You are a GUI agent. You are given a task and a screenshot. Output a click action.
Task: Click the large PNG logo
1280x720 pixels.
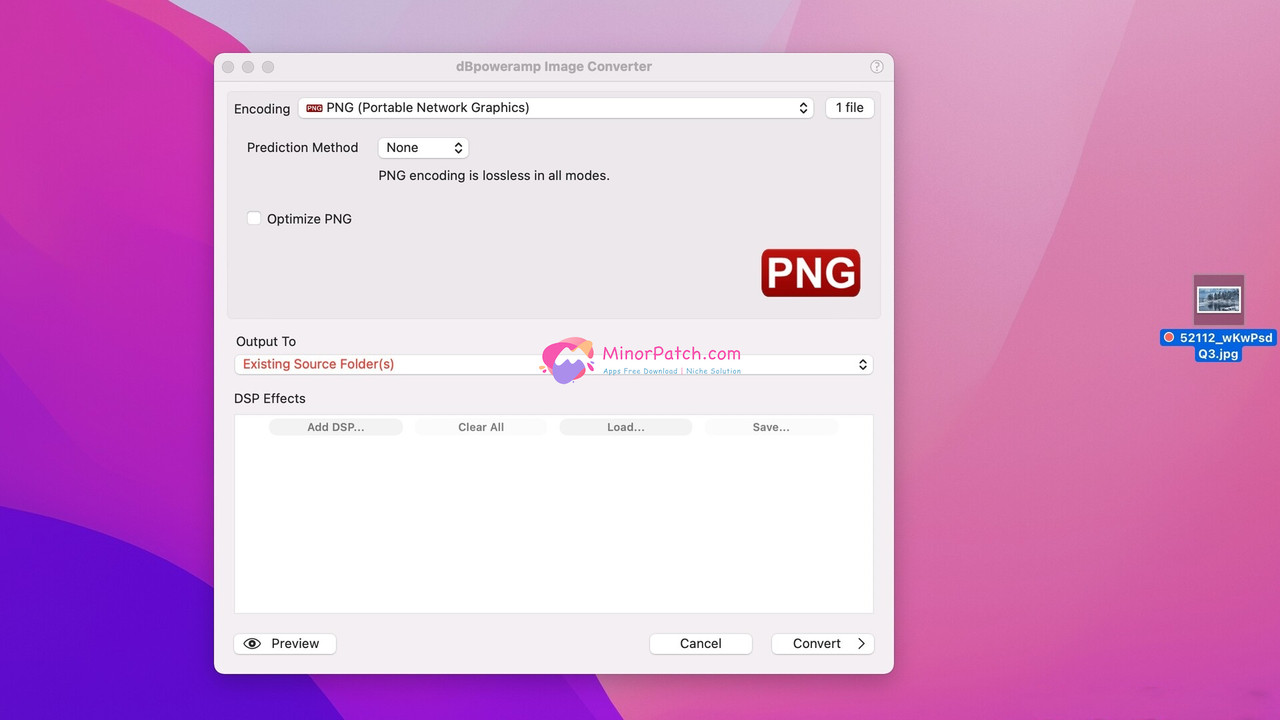pos(810,273)
